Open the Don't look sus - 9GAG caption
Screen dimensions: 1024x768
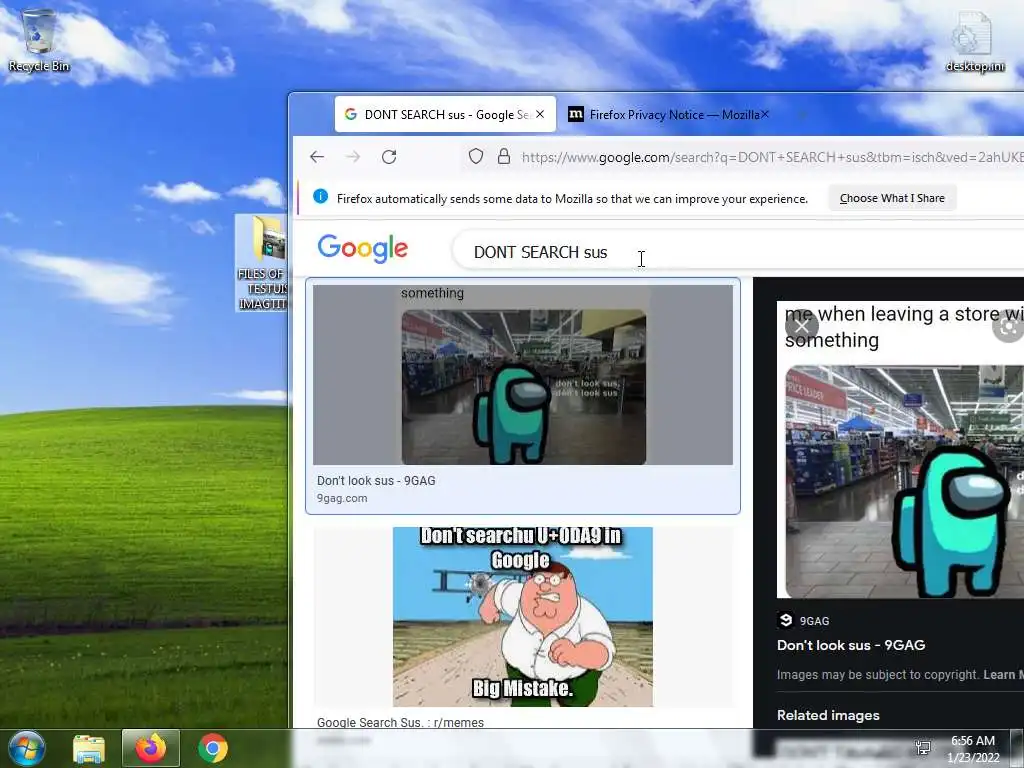(x=376, y=481)
